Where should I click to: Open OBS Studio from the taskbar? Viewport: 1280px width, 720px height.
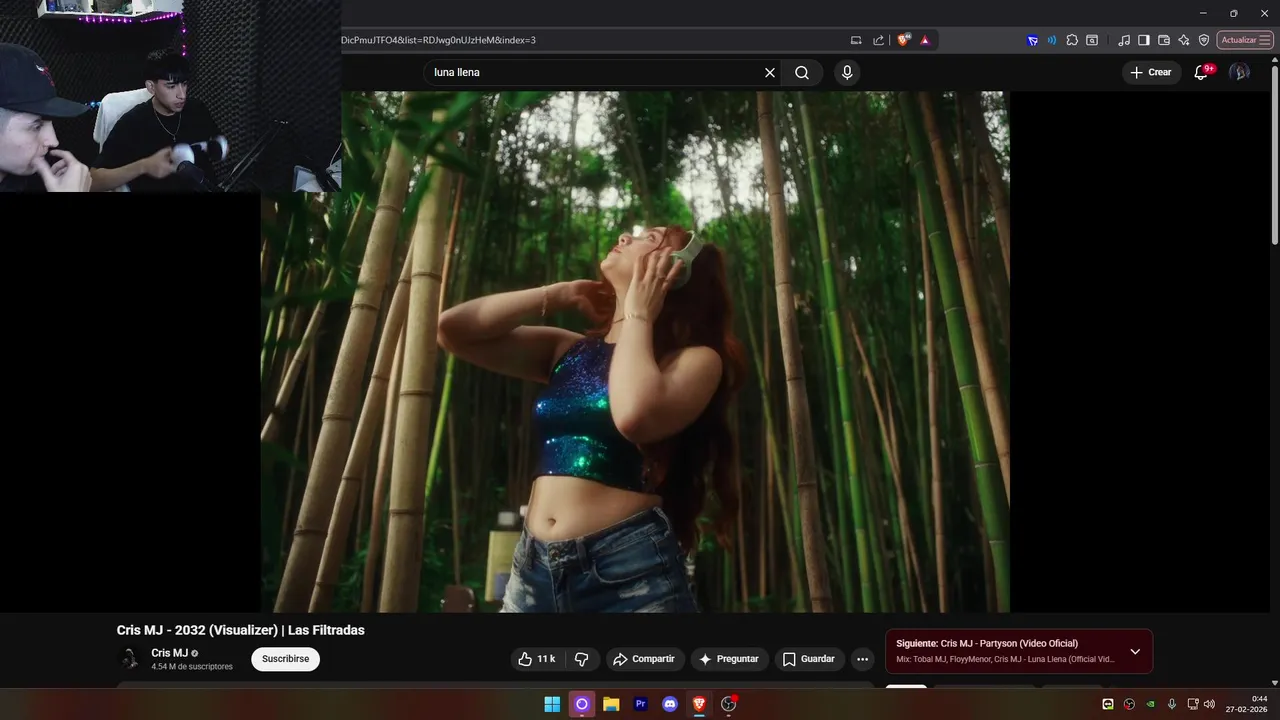pyautogui.click(x=729, y=704)
